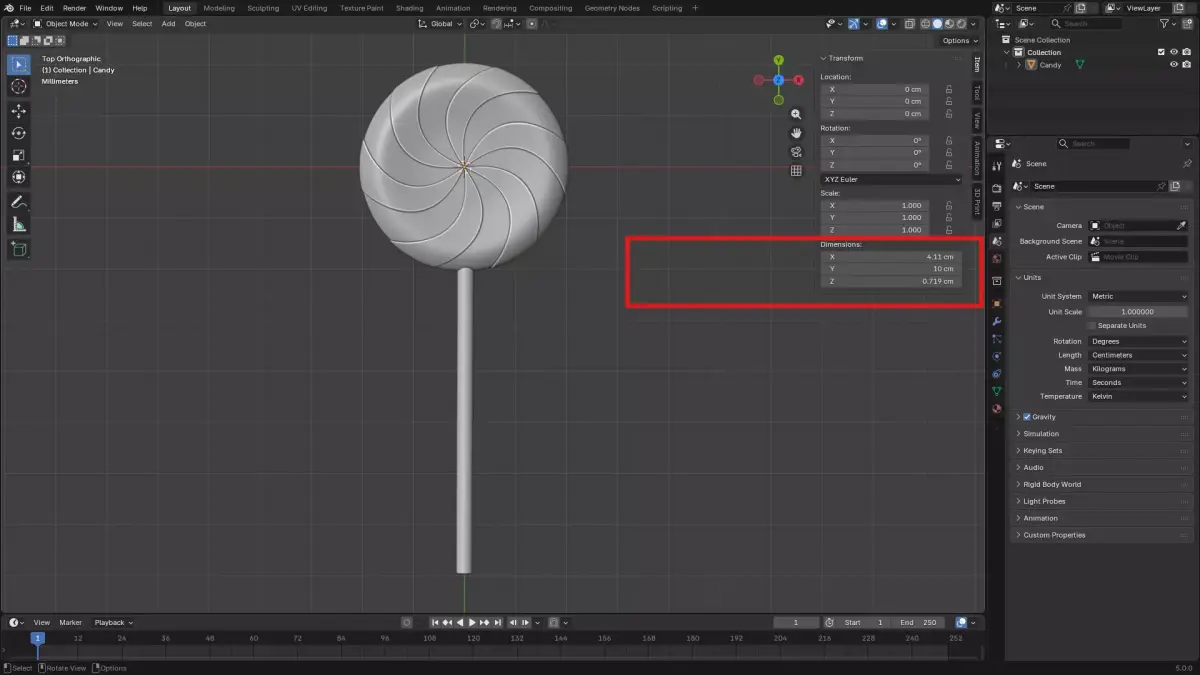Enable the Separate Units checkbox
Image resolution: width=1200 pixels, height=675 pixels.
pyautogui.click(x=1092, y=326)
